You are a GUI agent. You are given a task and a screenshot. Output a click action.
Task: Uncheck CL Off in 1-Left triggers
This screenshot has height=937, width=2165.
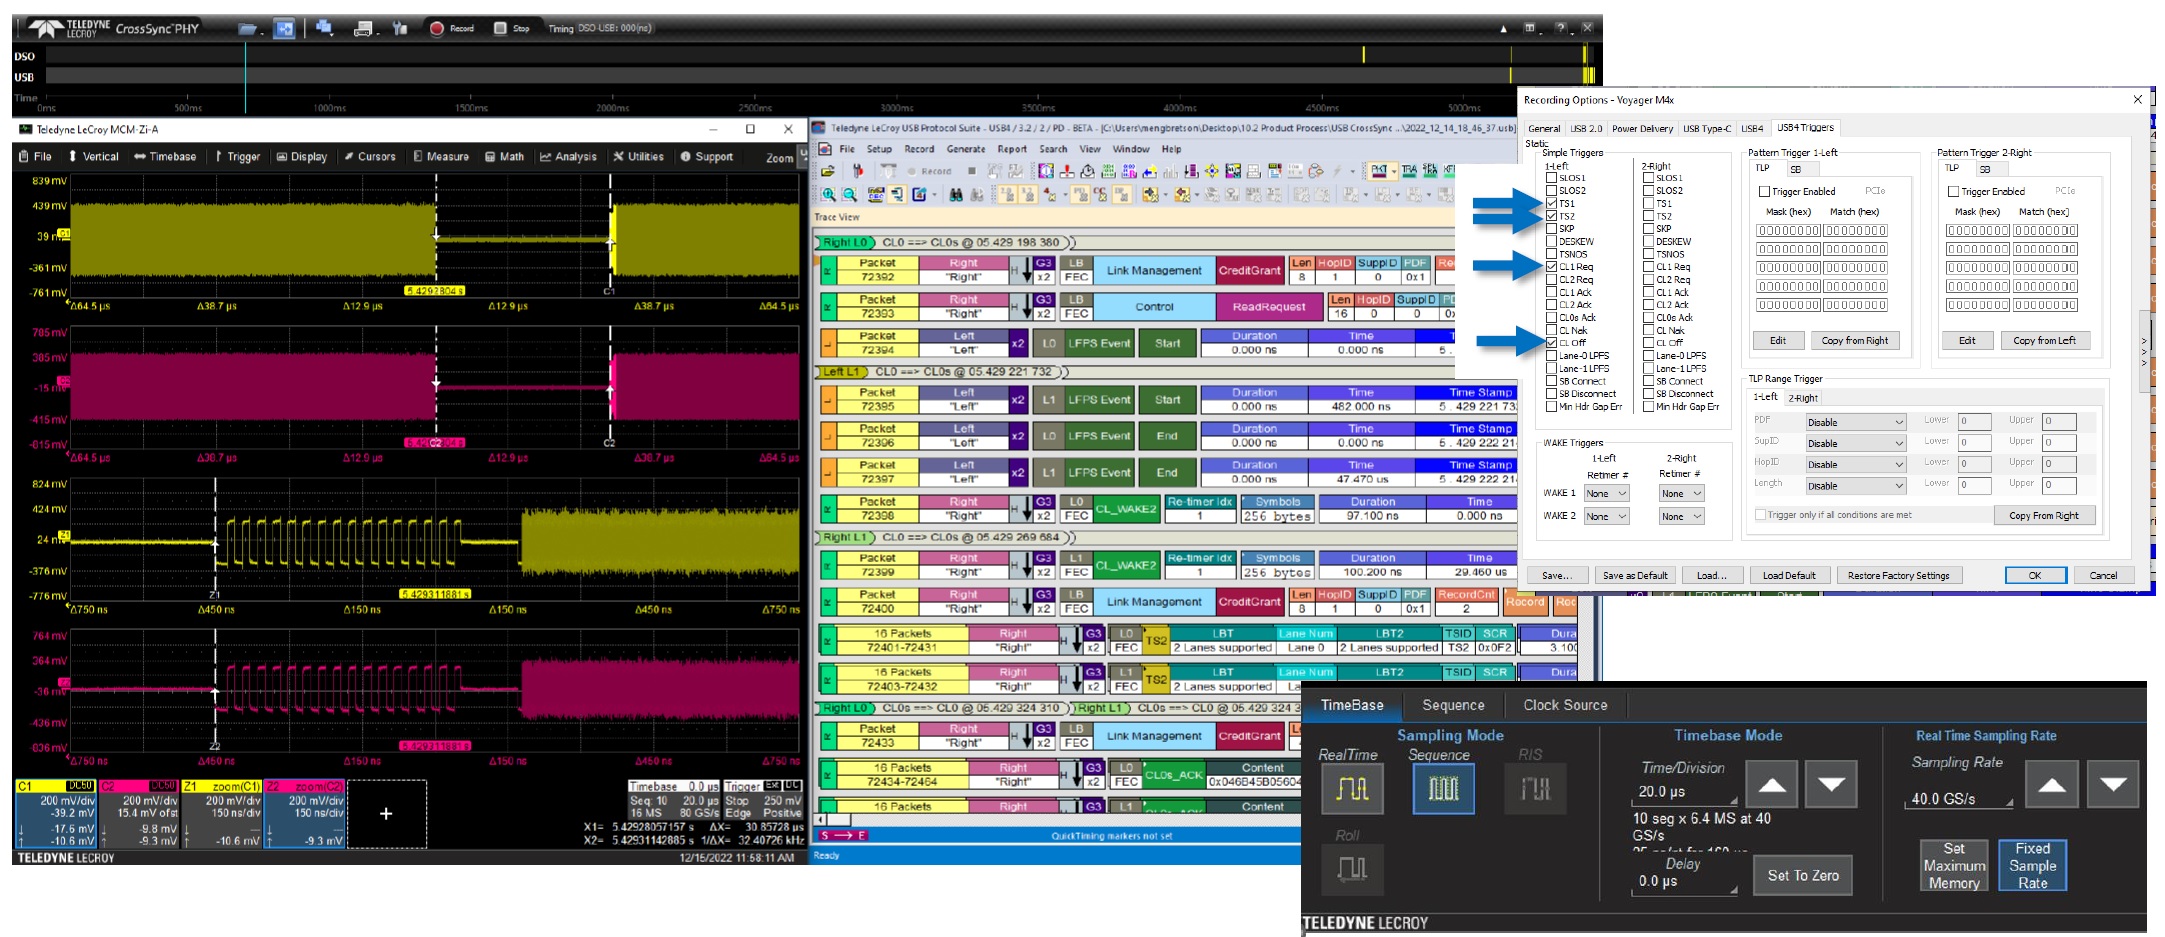tap(1551, 343)
